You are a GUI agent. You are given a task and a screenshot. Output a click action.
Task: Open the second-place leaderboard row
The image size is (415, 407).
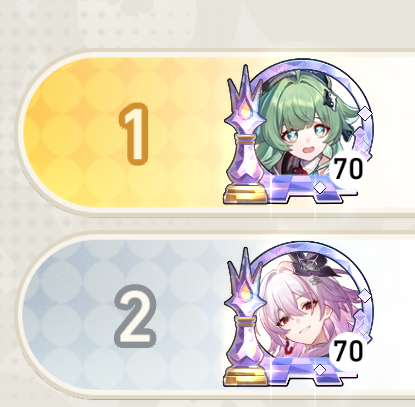click(x=217, y=316)
